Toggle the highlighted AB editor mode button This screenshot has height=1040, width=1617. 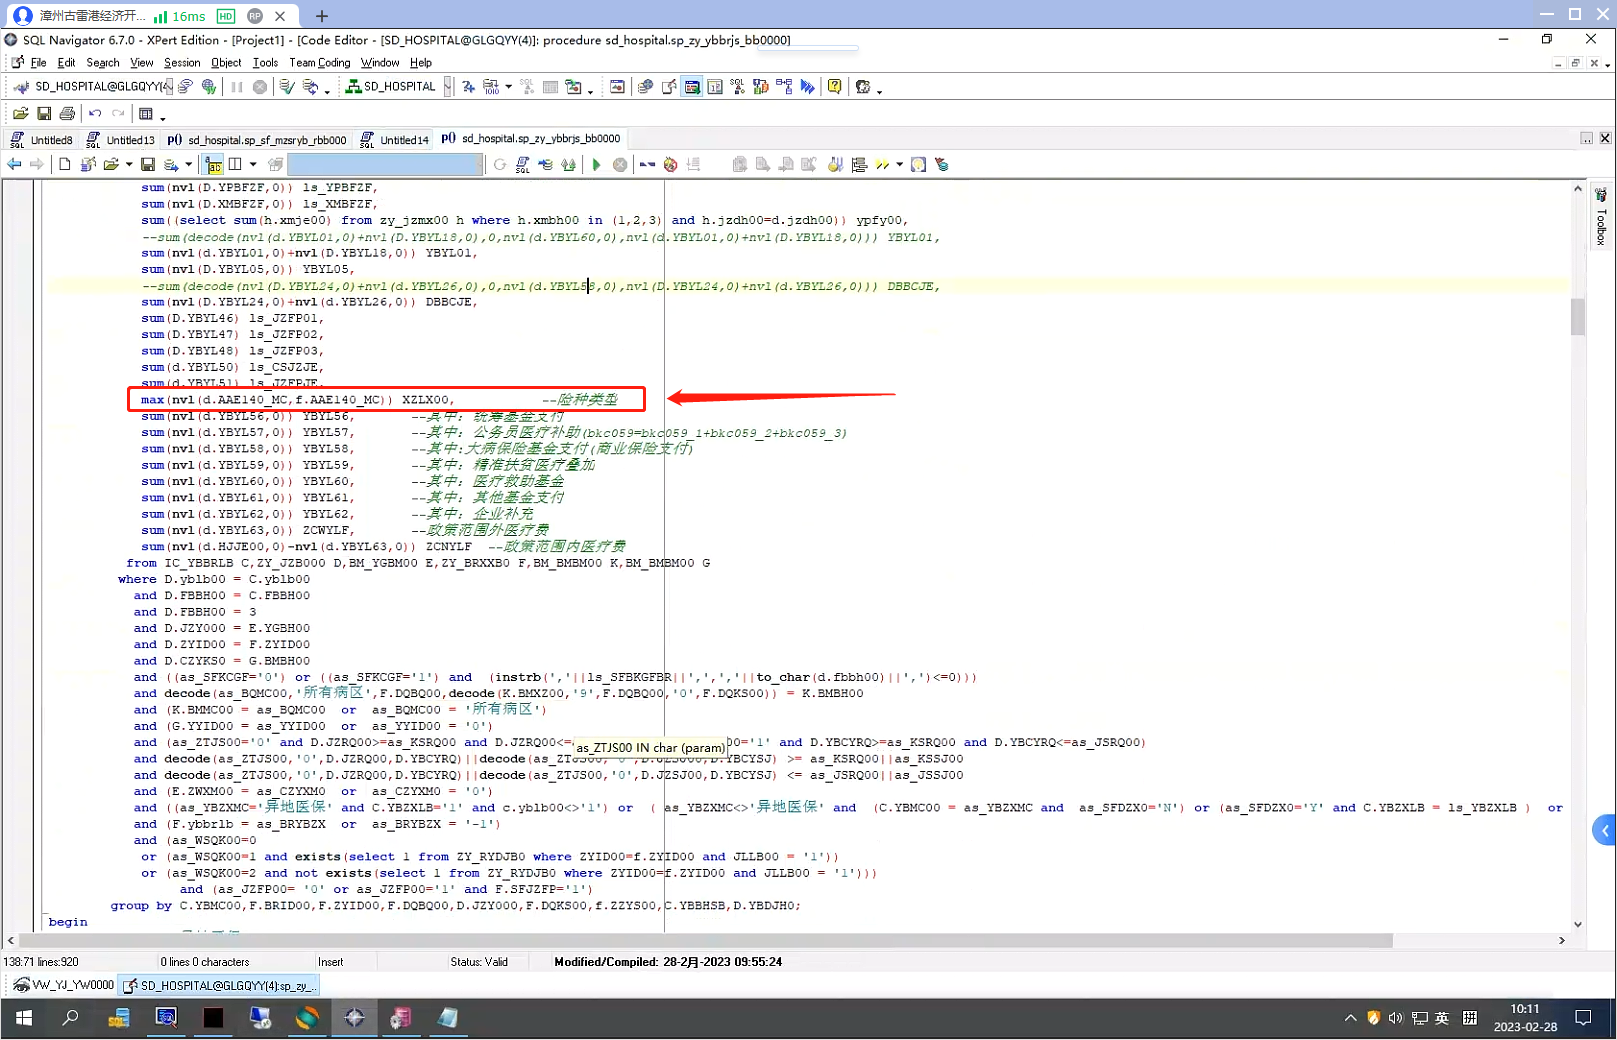click(x=213, y=165)
